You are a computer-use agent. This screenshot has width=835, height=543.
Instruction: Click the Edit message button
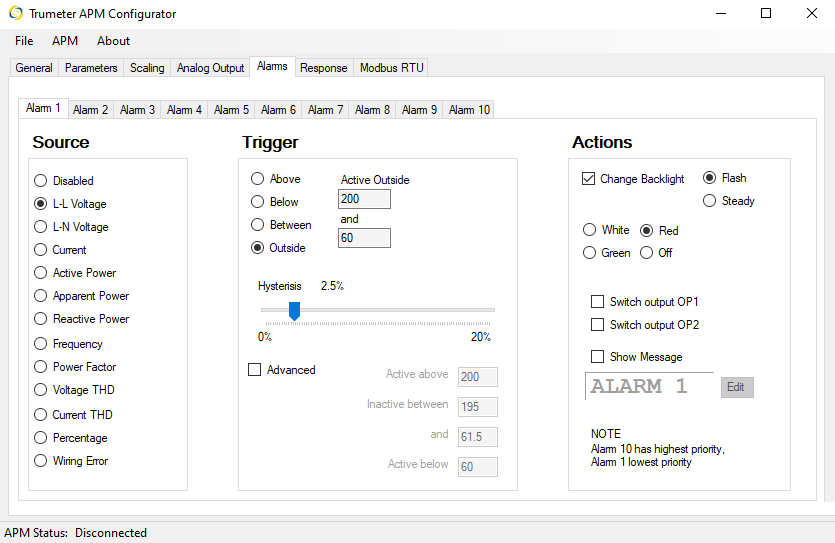737,387
